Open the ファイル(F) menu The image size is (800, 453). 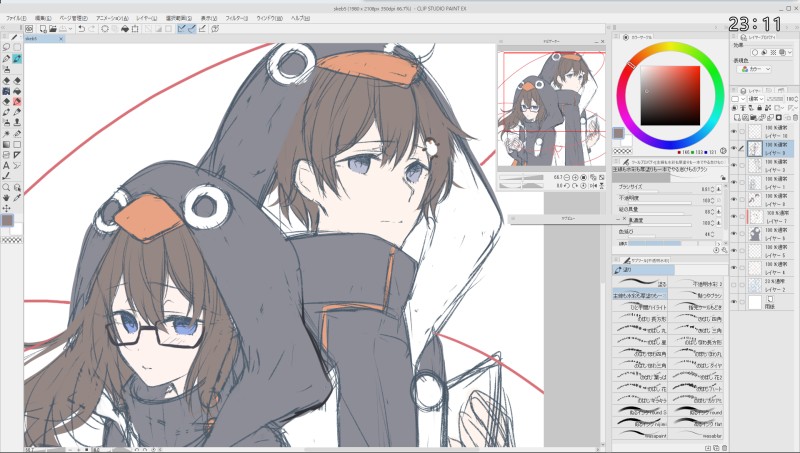tap(16, 18)
